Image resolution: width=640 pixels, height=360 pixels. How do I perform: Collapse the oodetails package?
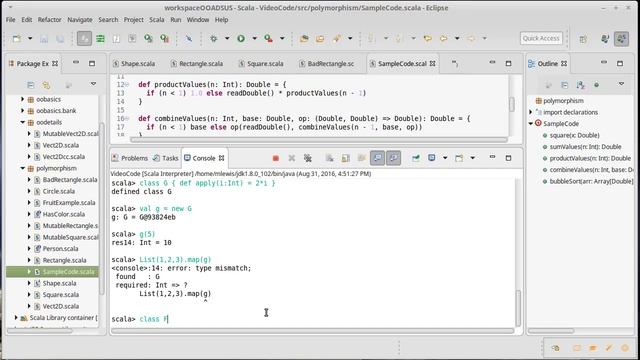pyautogui.click(x=22, y=122)
